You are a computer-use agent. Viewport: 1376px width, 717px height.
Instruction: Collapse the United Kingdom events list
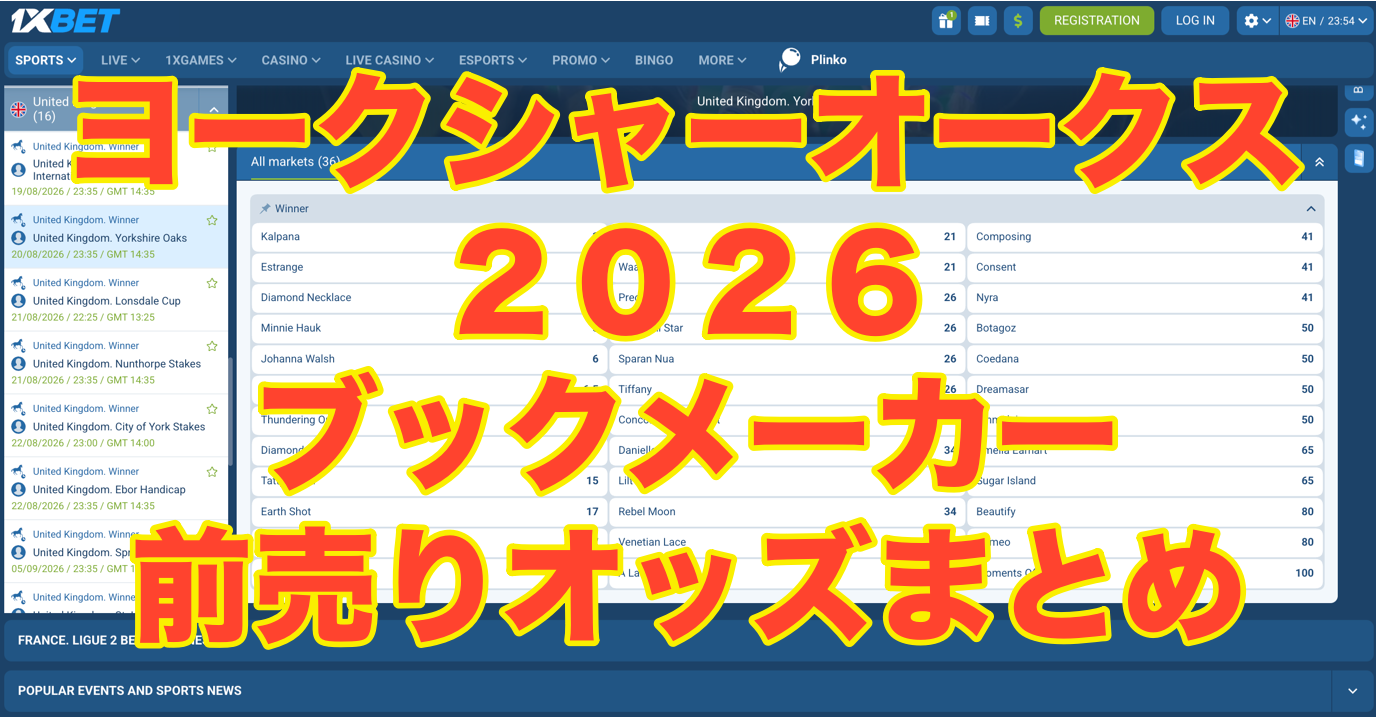213,109
